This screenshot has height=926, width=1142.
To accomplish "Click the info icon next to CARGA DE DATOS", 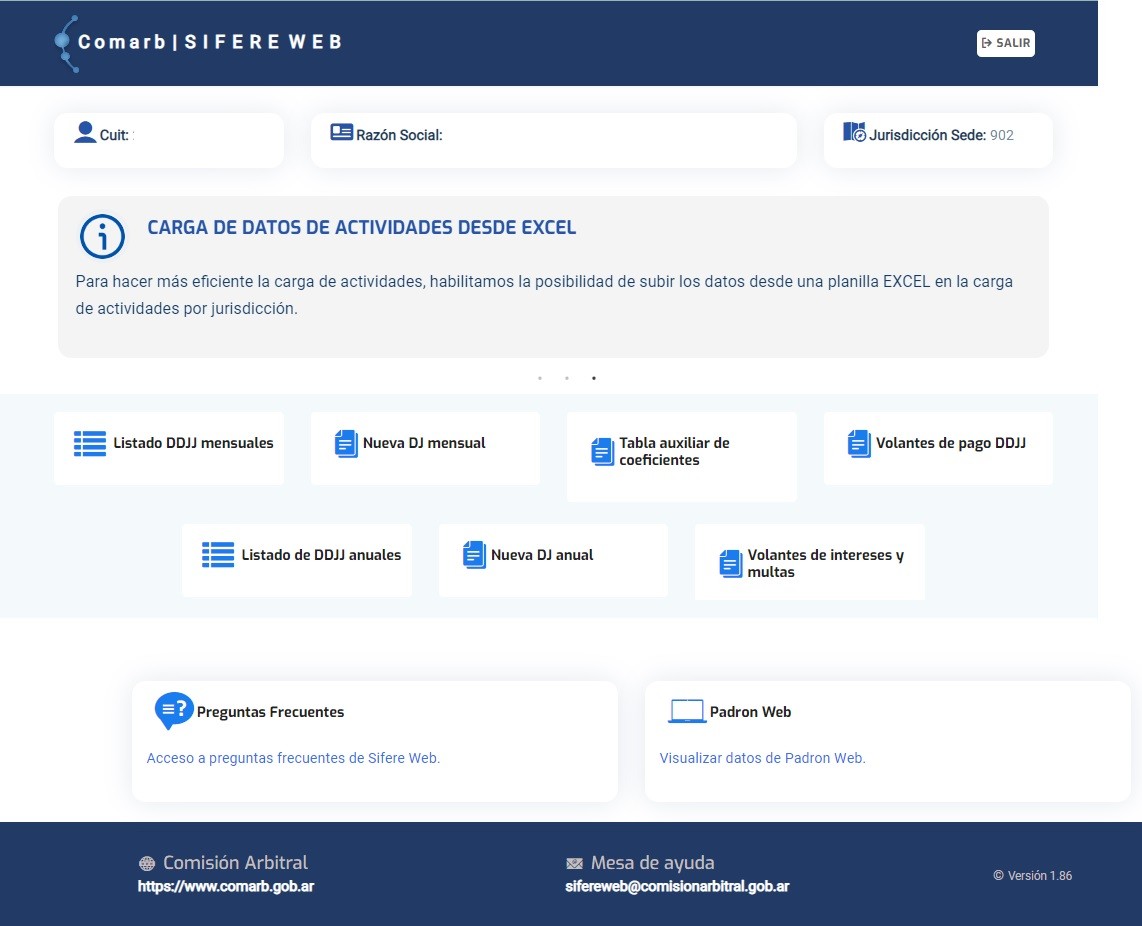I will click(101, 235).
